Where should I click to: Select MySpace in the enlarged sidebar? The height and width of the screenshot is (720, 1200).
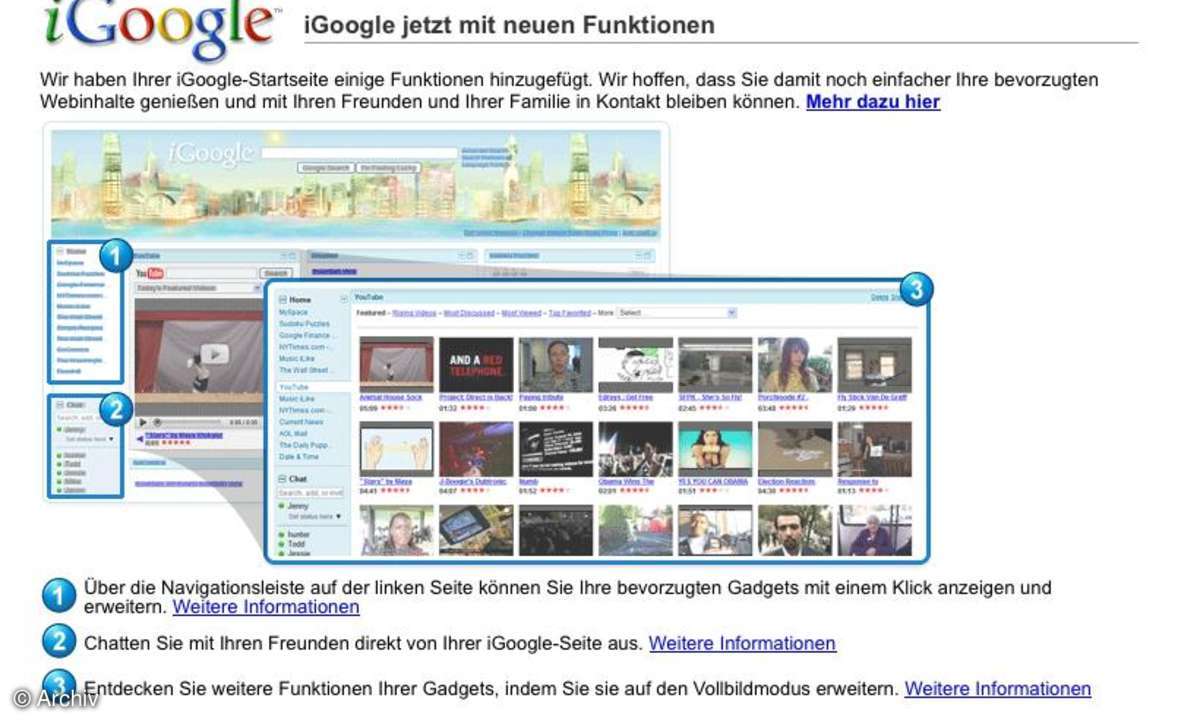293,313
